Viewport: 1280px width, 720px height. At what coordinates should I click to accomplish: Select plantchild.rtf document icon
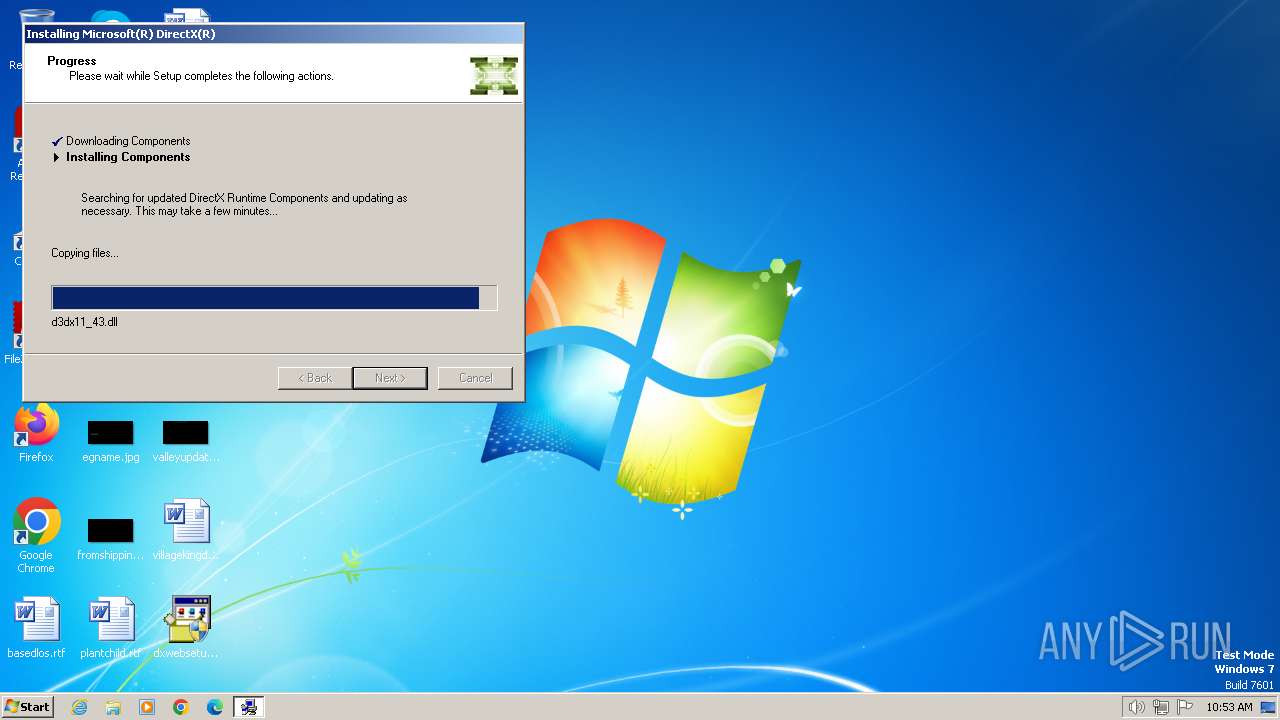pyautogui.click(x=110, y=629)
